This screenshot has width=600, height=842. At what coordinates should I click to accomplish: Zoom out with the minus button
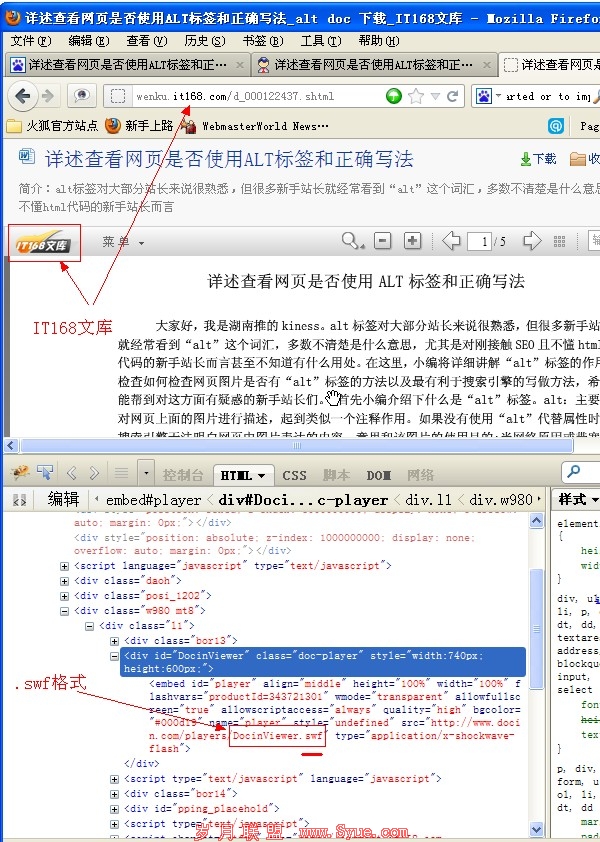coord(382,241)
